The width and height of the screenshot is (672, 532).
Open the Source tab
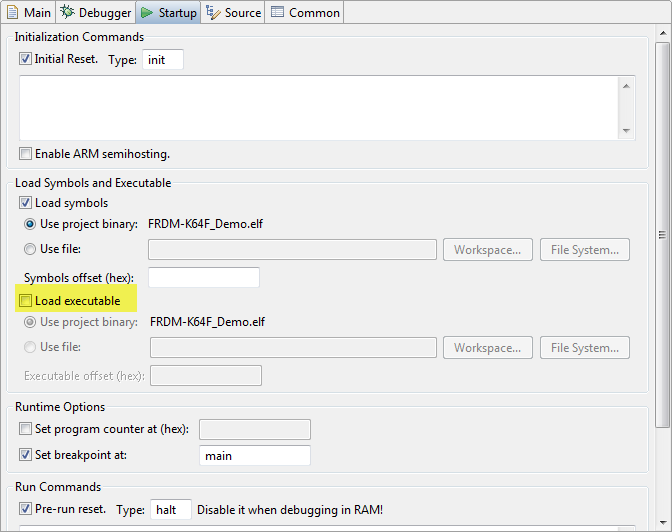pos(233,12)
